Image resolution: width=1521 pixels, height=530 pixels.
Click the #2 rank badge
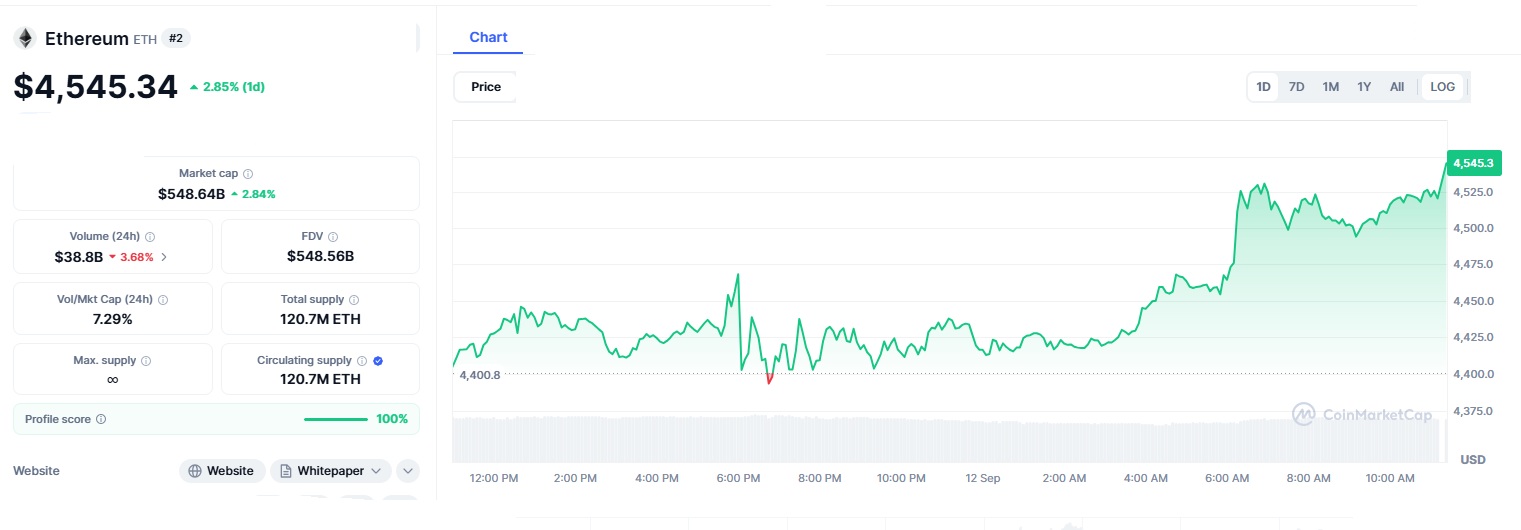176,38
